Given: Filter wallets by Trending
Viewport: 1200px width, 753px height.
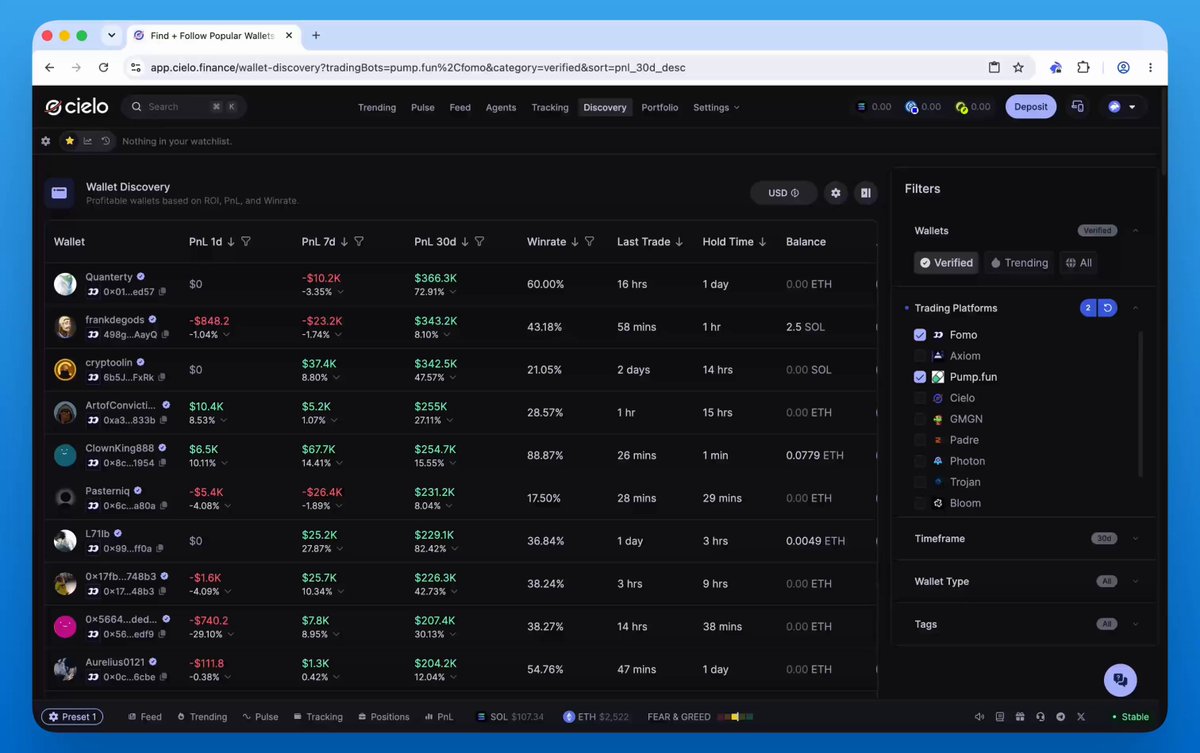Looking at the screenshot, I should (1019, 263).
